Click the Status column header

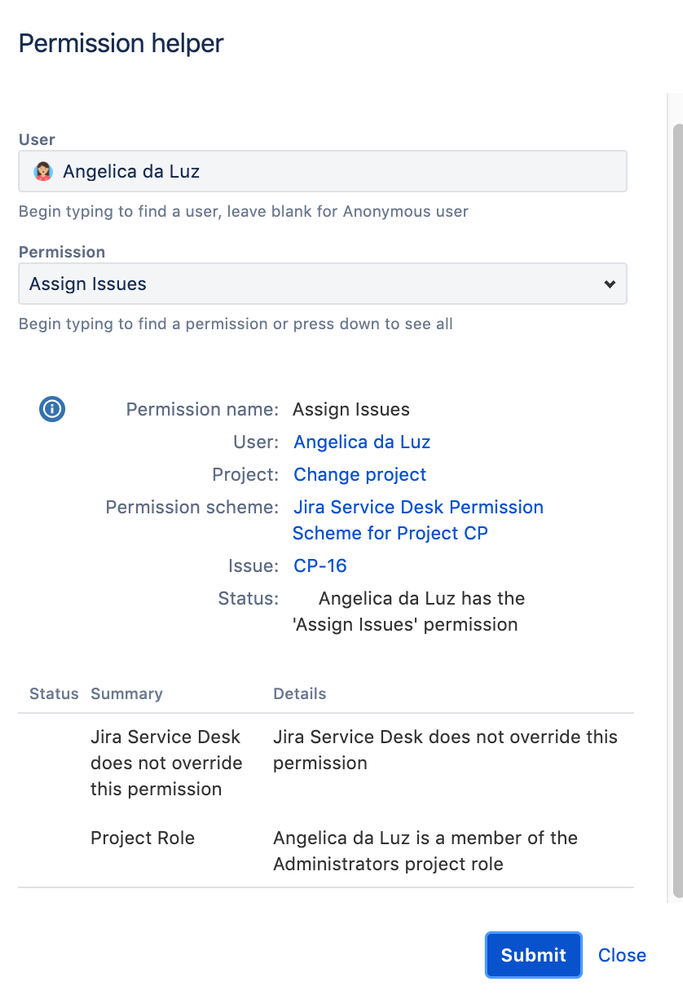coord(52,693)
